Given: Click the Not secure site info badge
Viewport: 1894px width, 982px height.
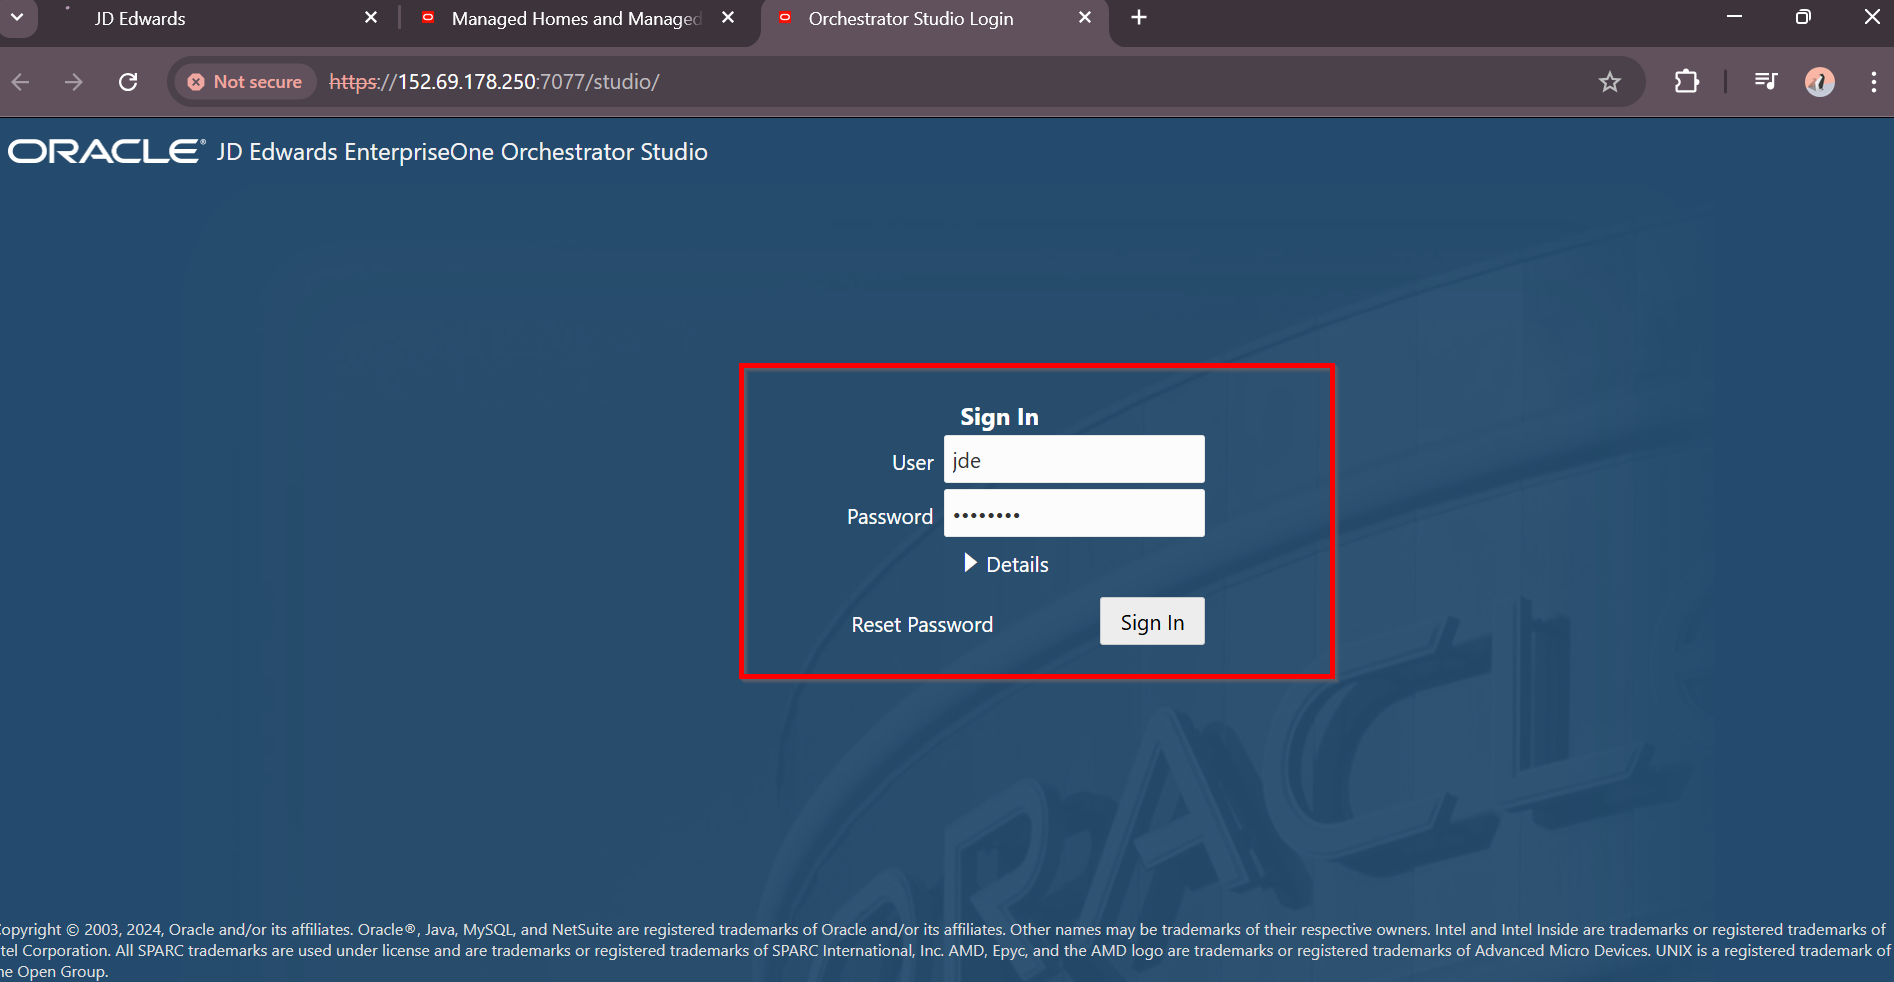Looking at the screenshot, I should pyautogui.click(x=246, y=82).
